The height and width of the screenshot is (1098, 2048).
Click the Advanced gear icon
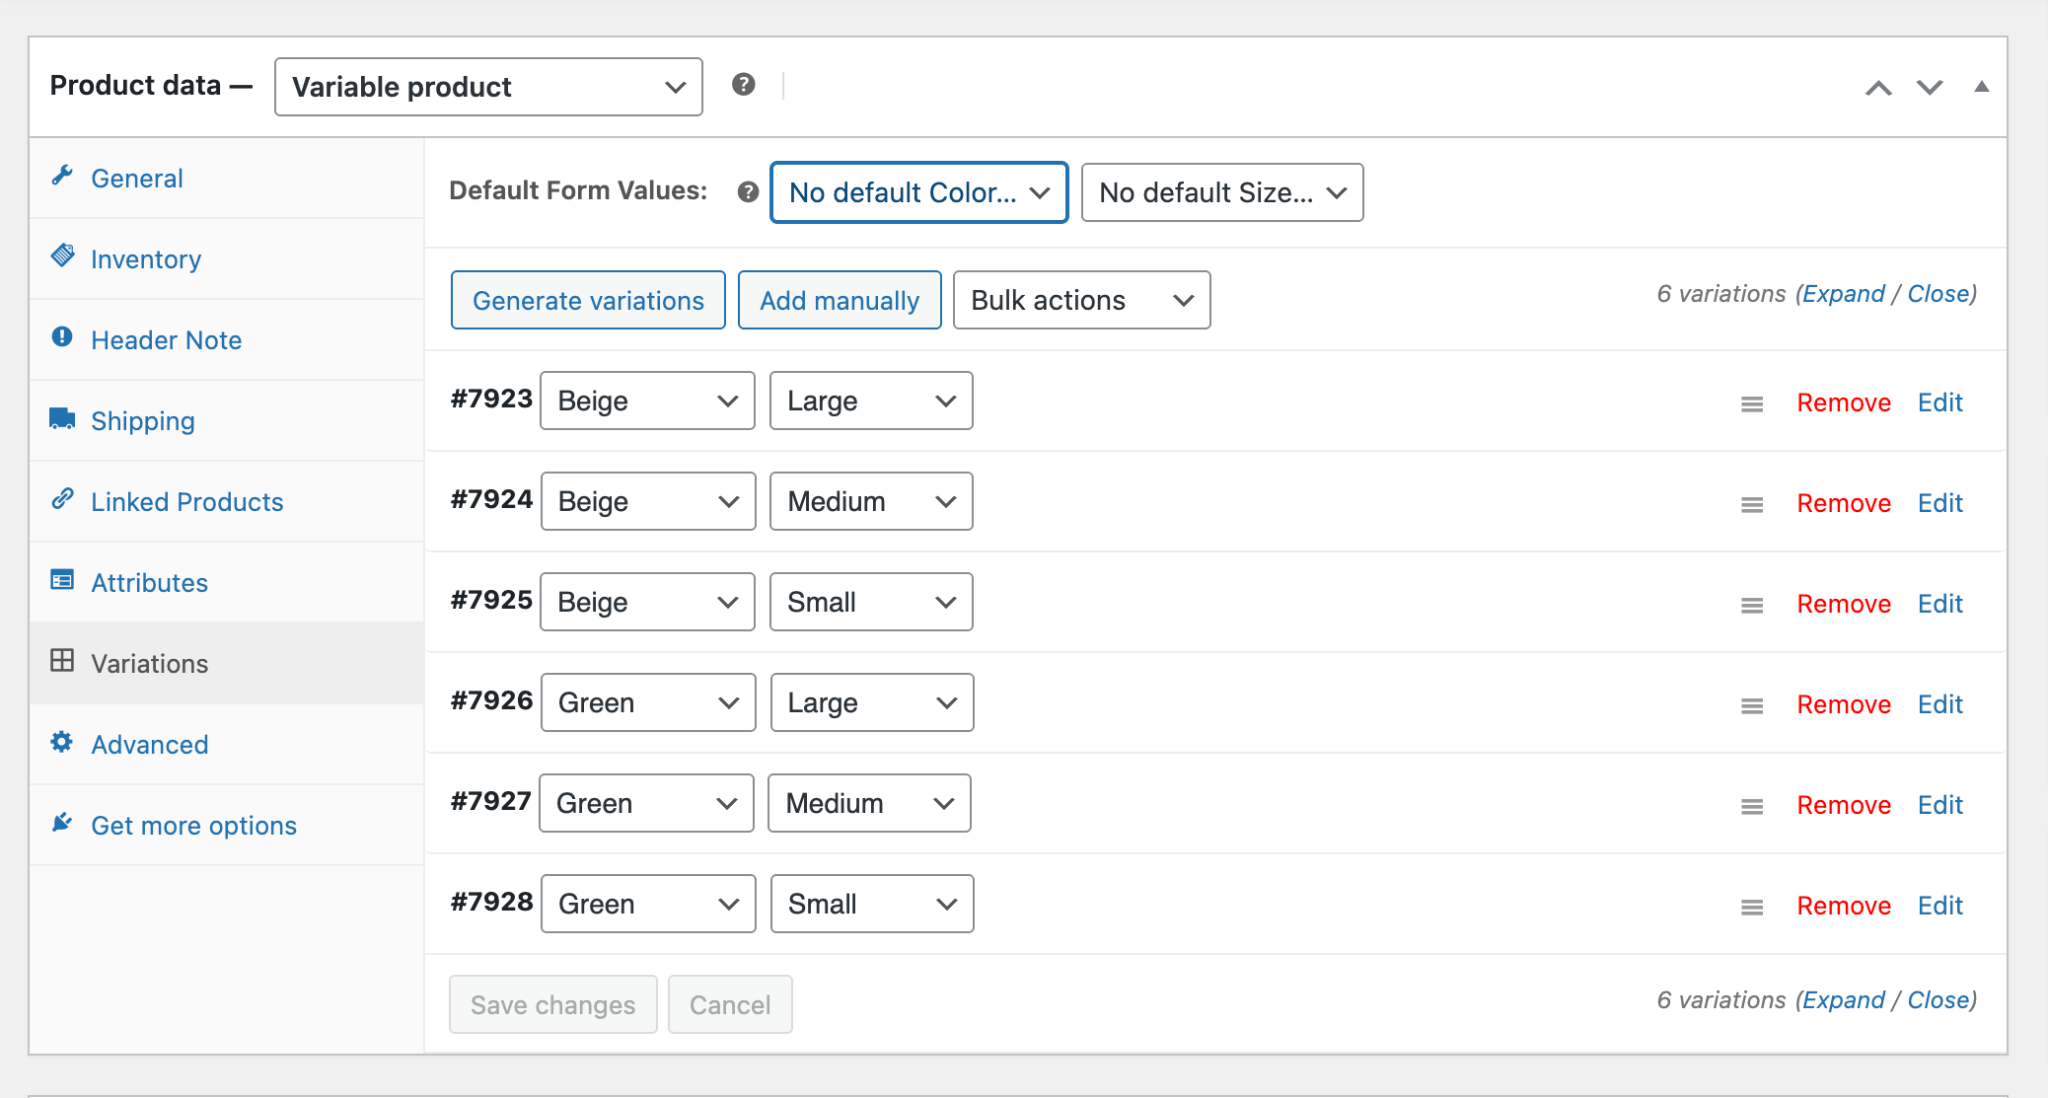(x=62, y=742)
